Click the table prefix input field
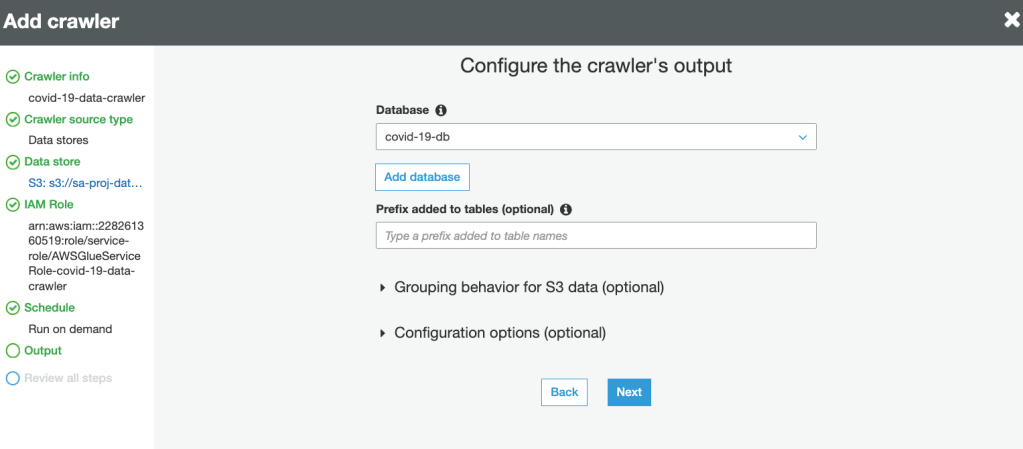Image resolution: width=1023 pixels, height=449 pixels. point(596,236)
